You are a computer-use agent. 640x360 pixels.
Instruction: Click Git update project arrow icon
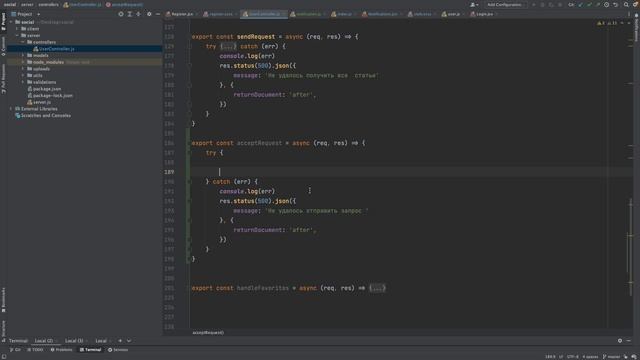(580, 4)
